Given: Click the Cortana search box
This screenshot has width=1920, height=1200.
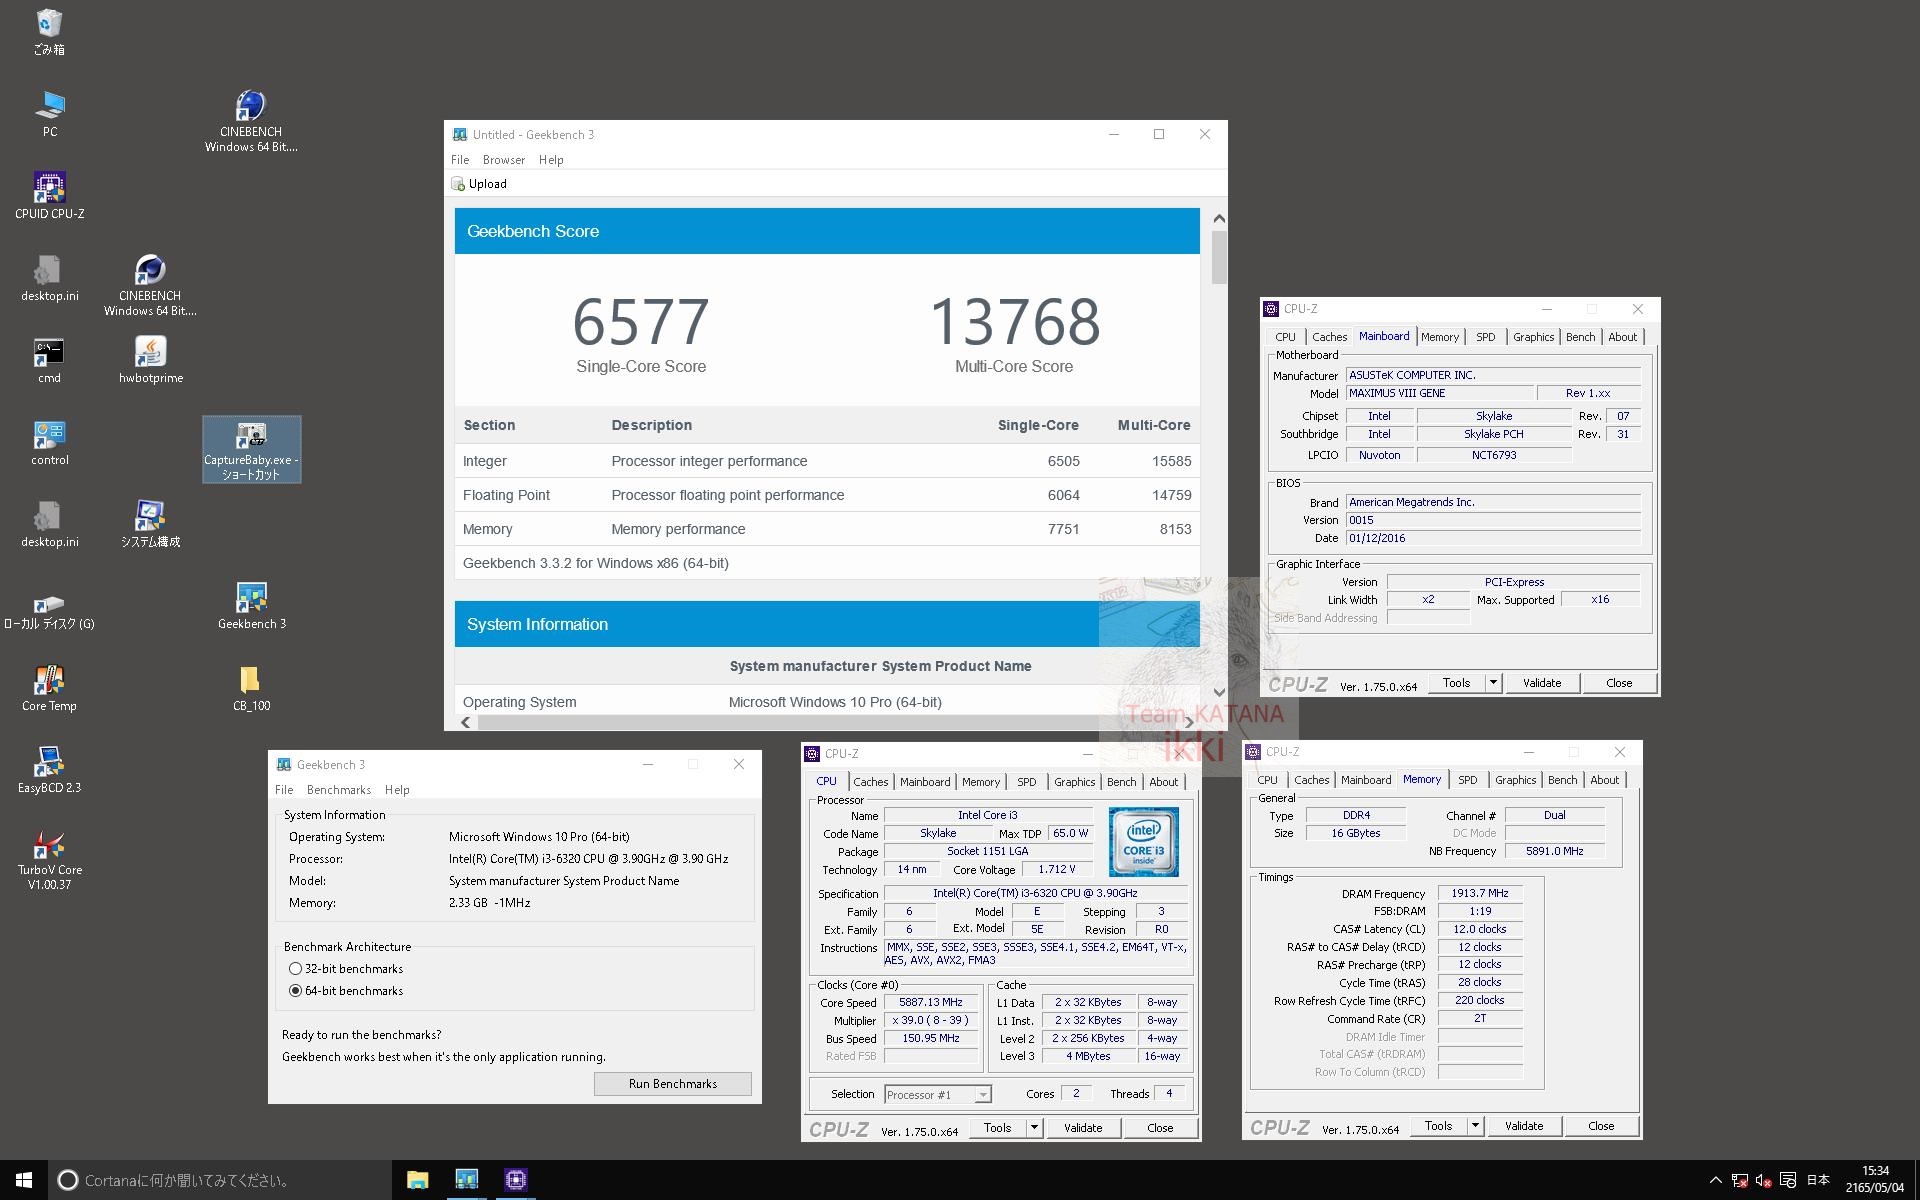Looking at the screenshot, I should (220, 1180).
